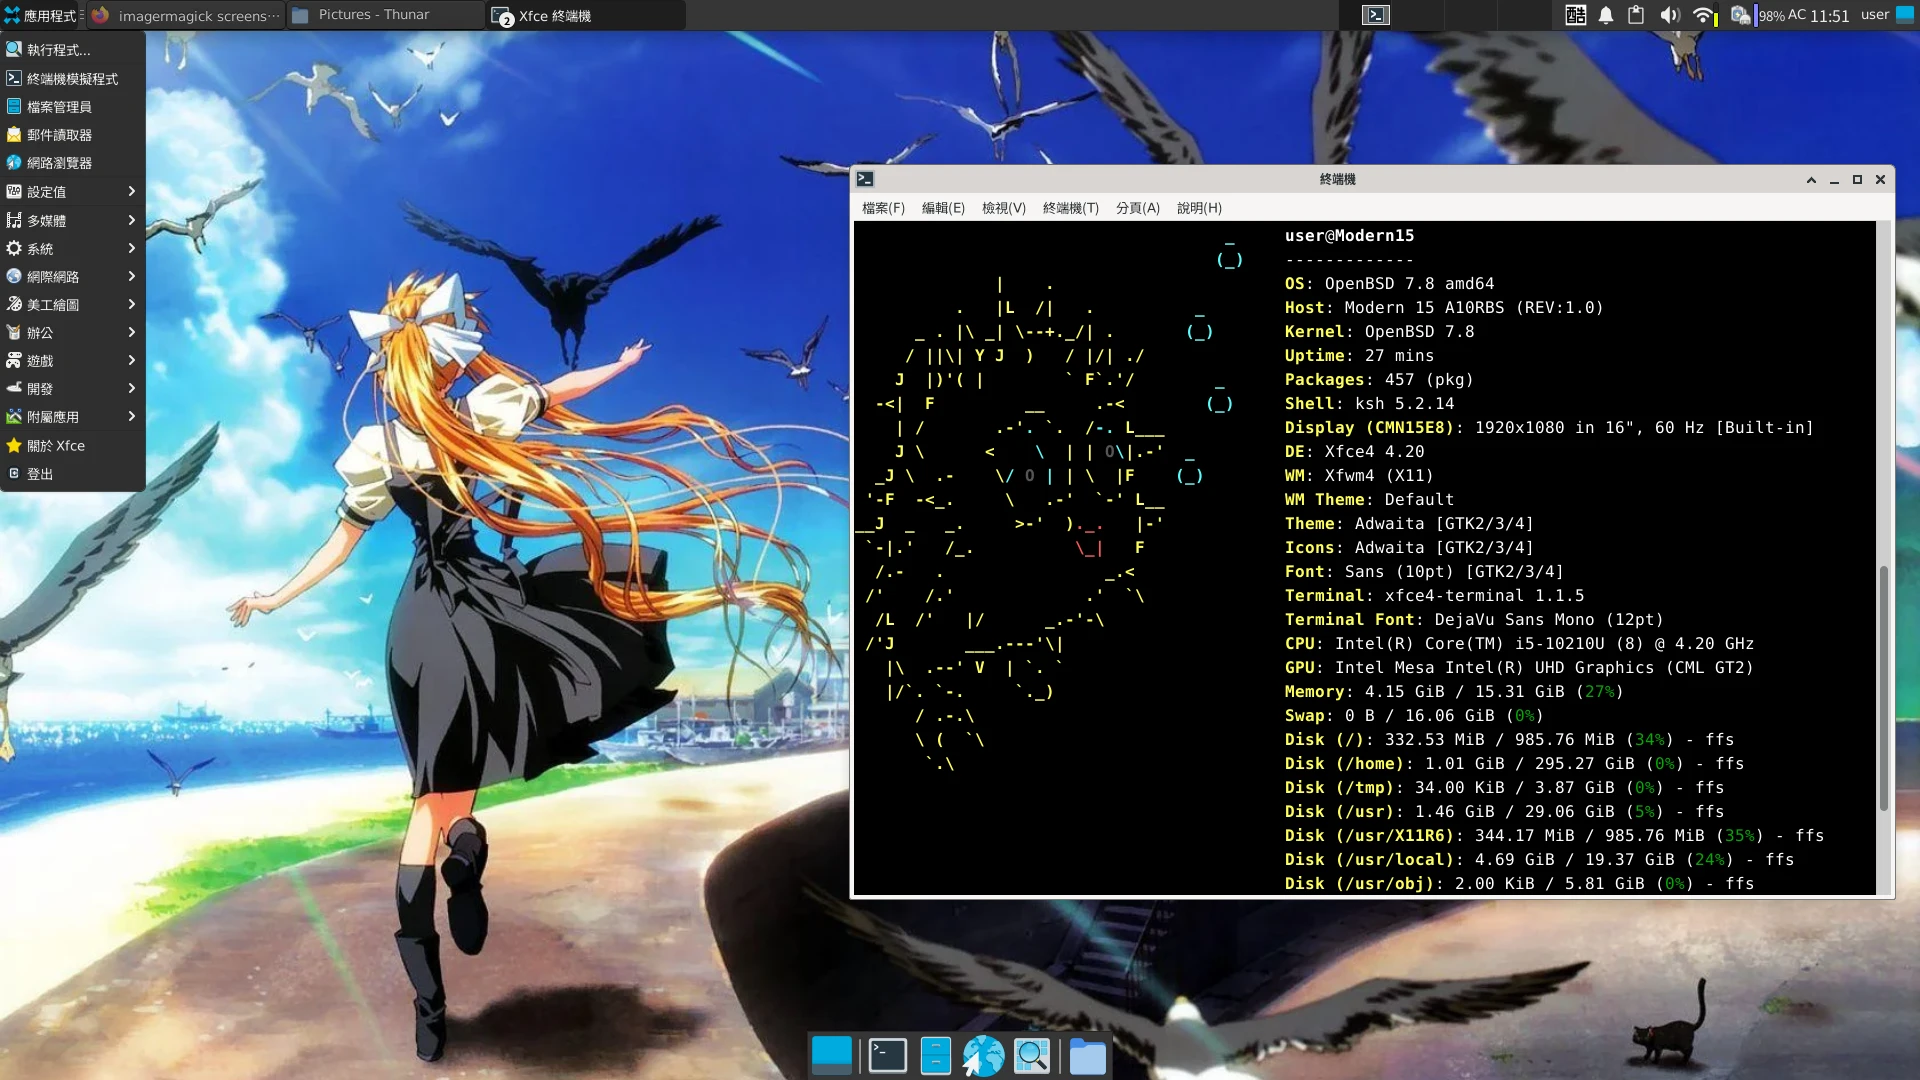This screenshot has width=1920, height=1080.
Task: Click the terminal window vertical scrollbar
Action: 1884,690
